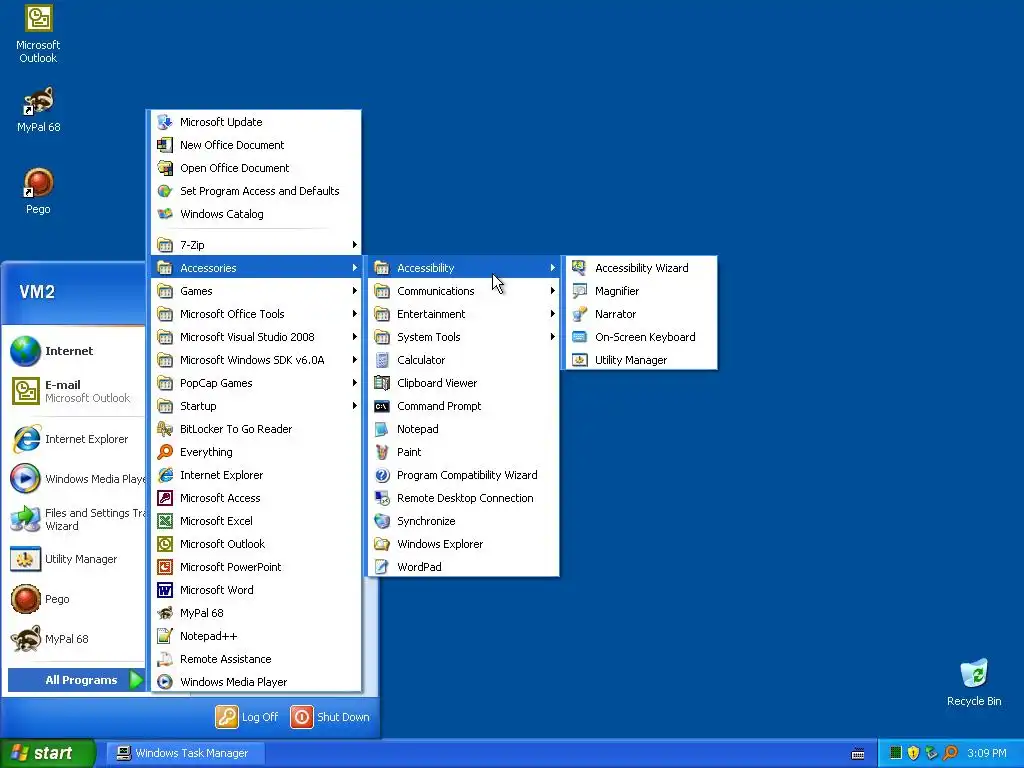Viewport: 1024px width, 768px height.
Task: Click the Narrator icon
Action: coord(579,314)
